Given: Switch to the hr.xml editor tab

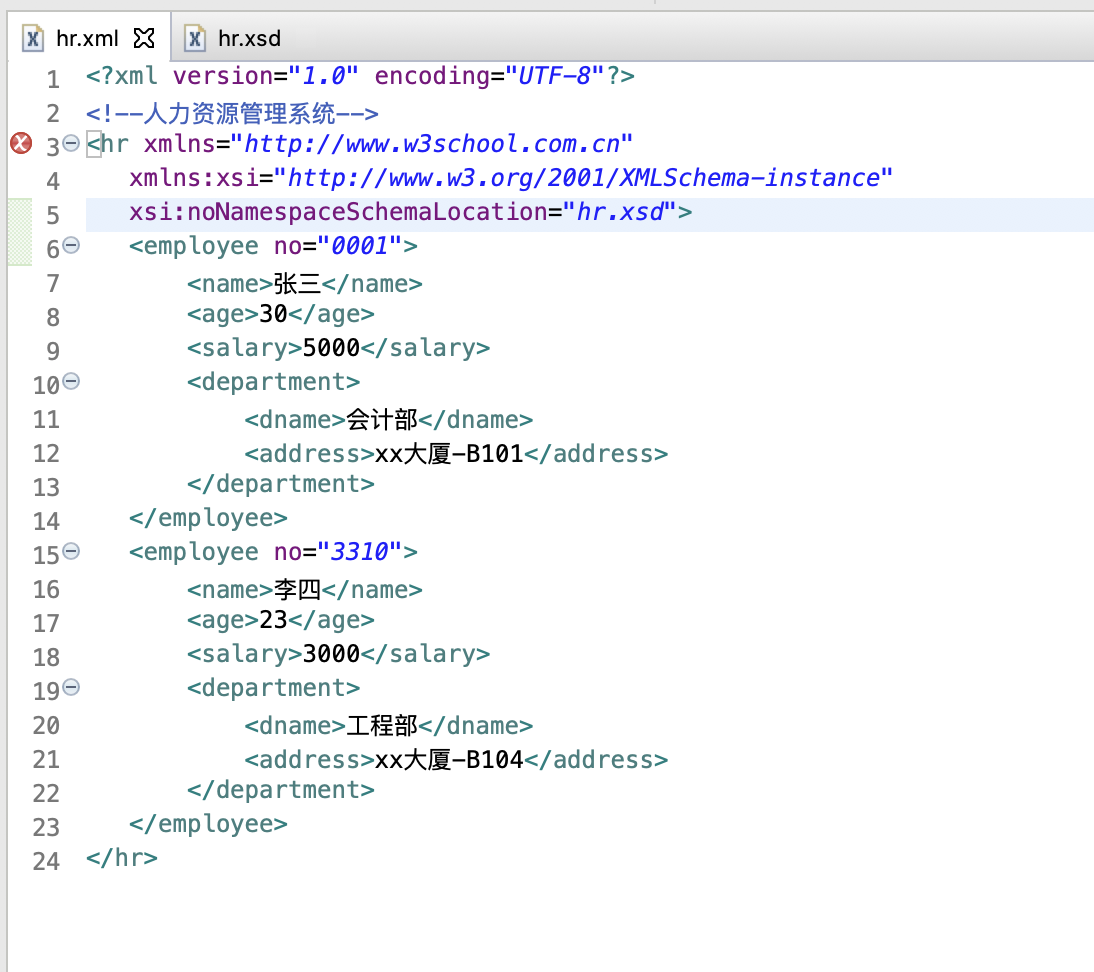Looking at the screenshot, I should [x=87, y=38].
